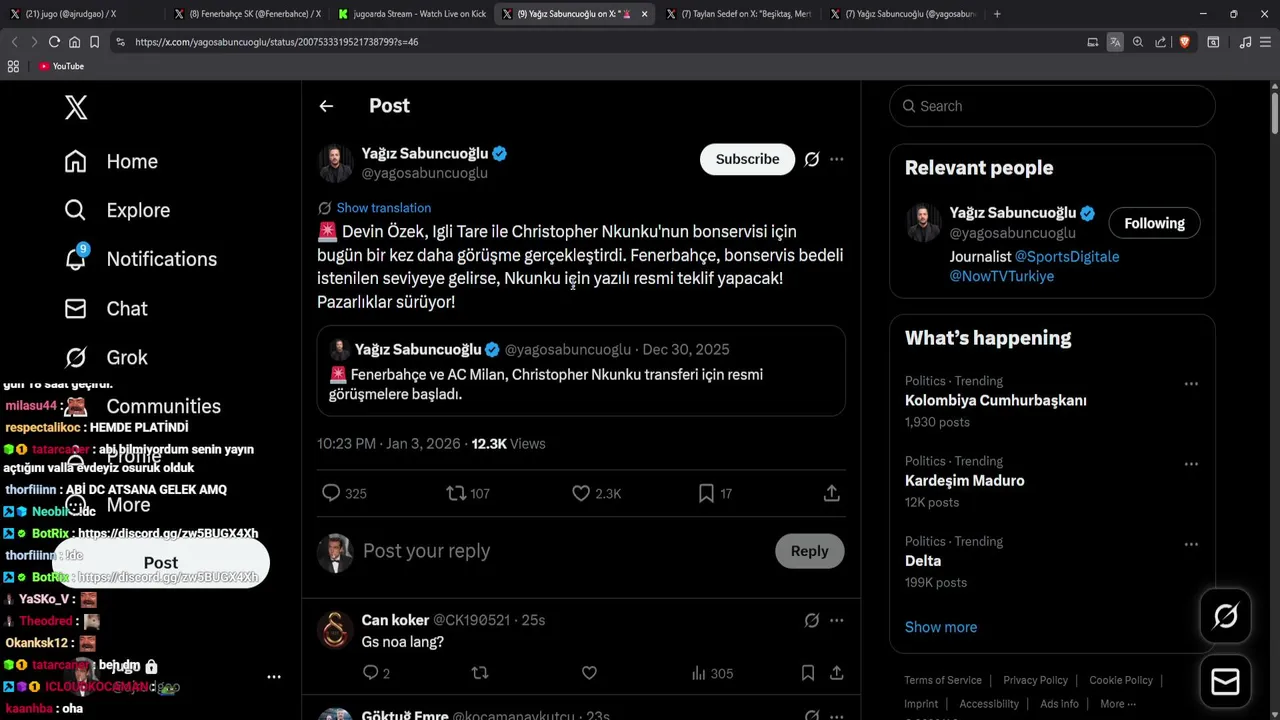Viewport: 1280px width, 720px height.
Task: Open Grok icon on Can koker's reply
Action: click(x=812, y=620)
